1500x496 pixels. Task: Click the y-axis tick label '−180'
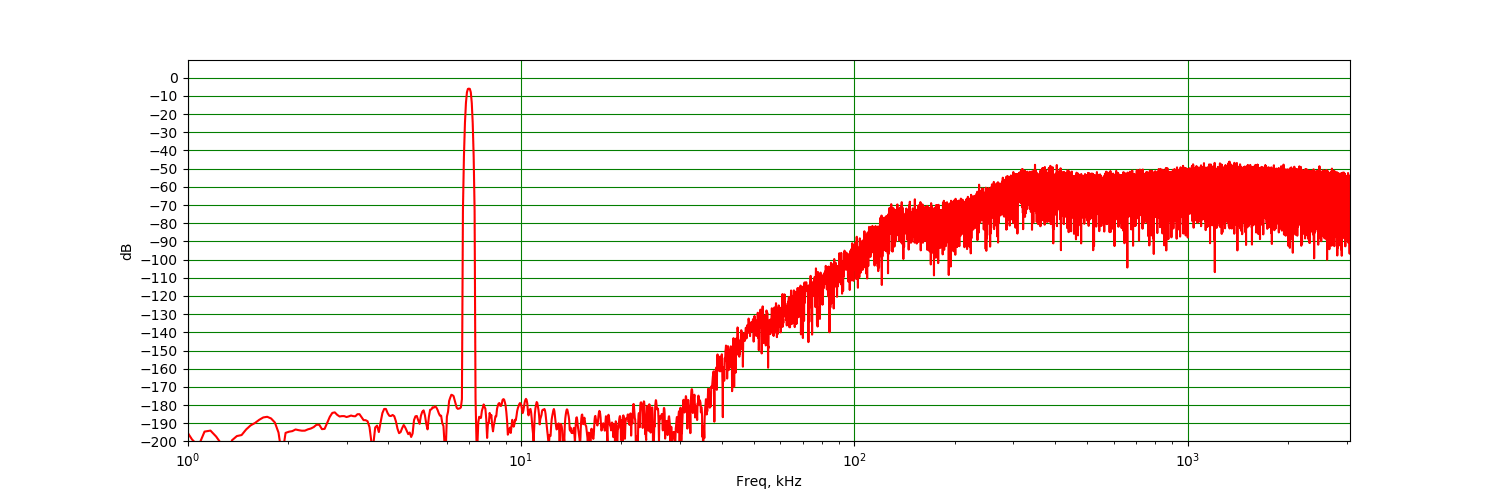[x=160, y=406]
